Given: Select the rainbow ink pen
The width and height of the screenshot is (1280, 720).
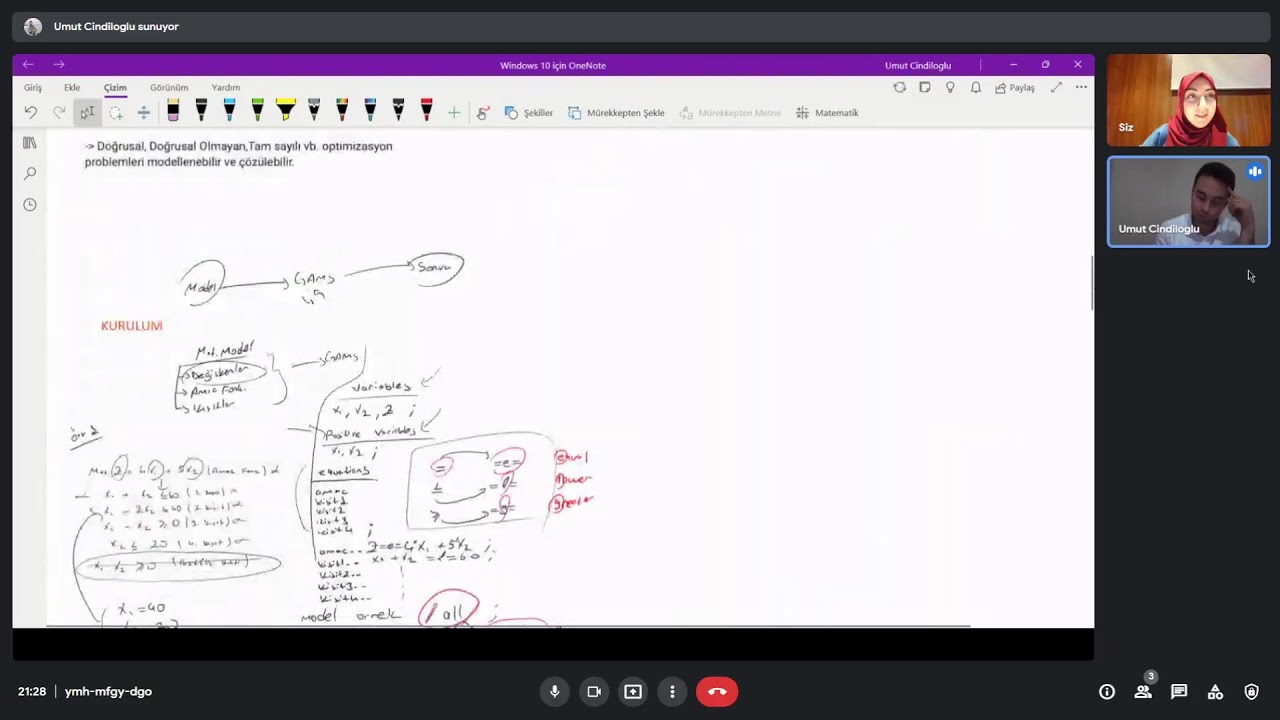Looking at the screenshot, I should coord(342,111).
